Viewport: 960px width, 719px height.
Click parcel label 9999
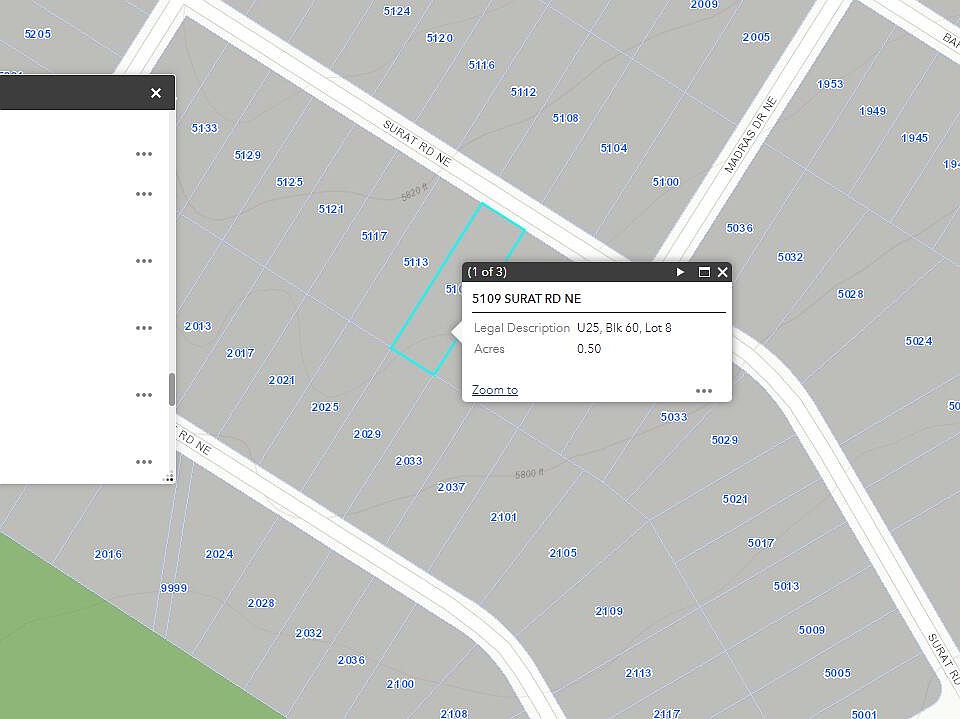[174, 589]
